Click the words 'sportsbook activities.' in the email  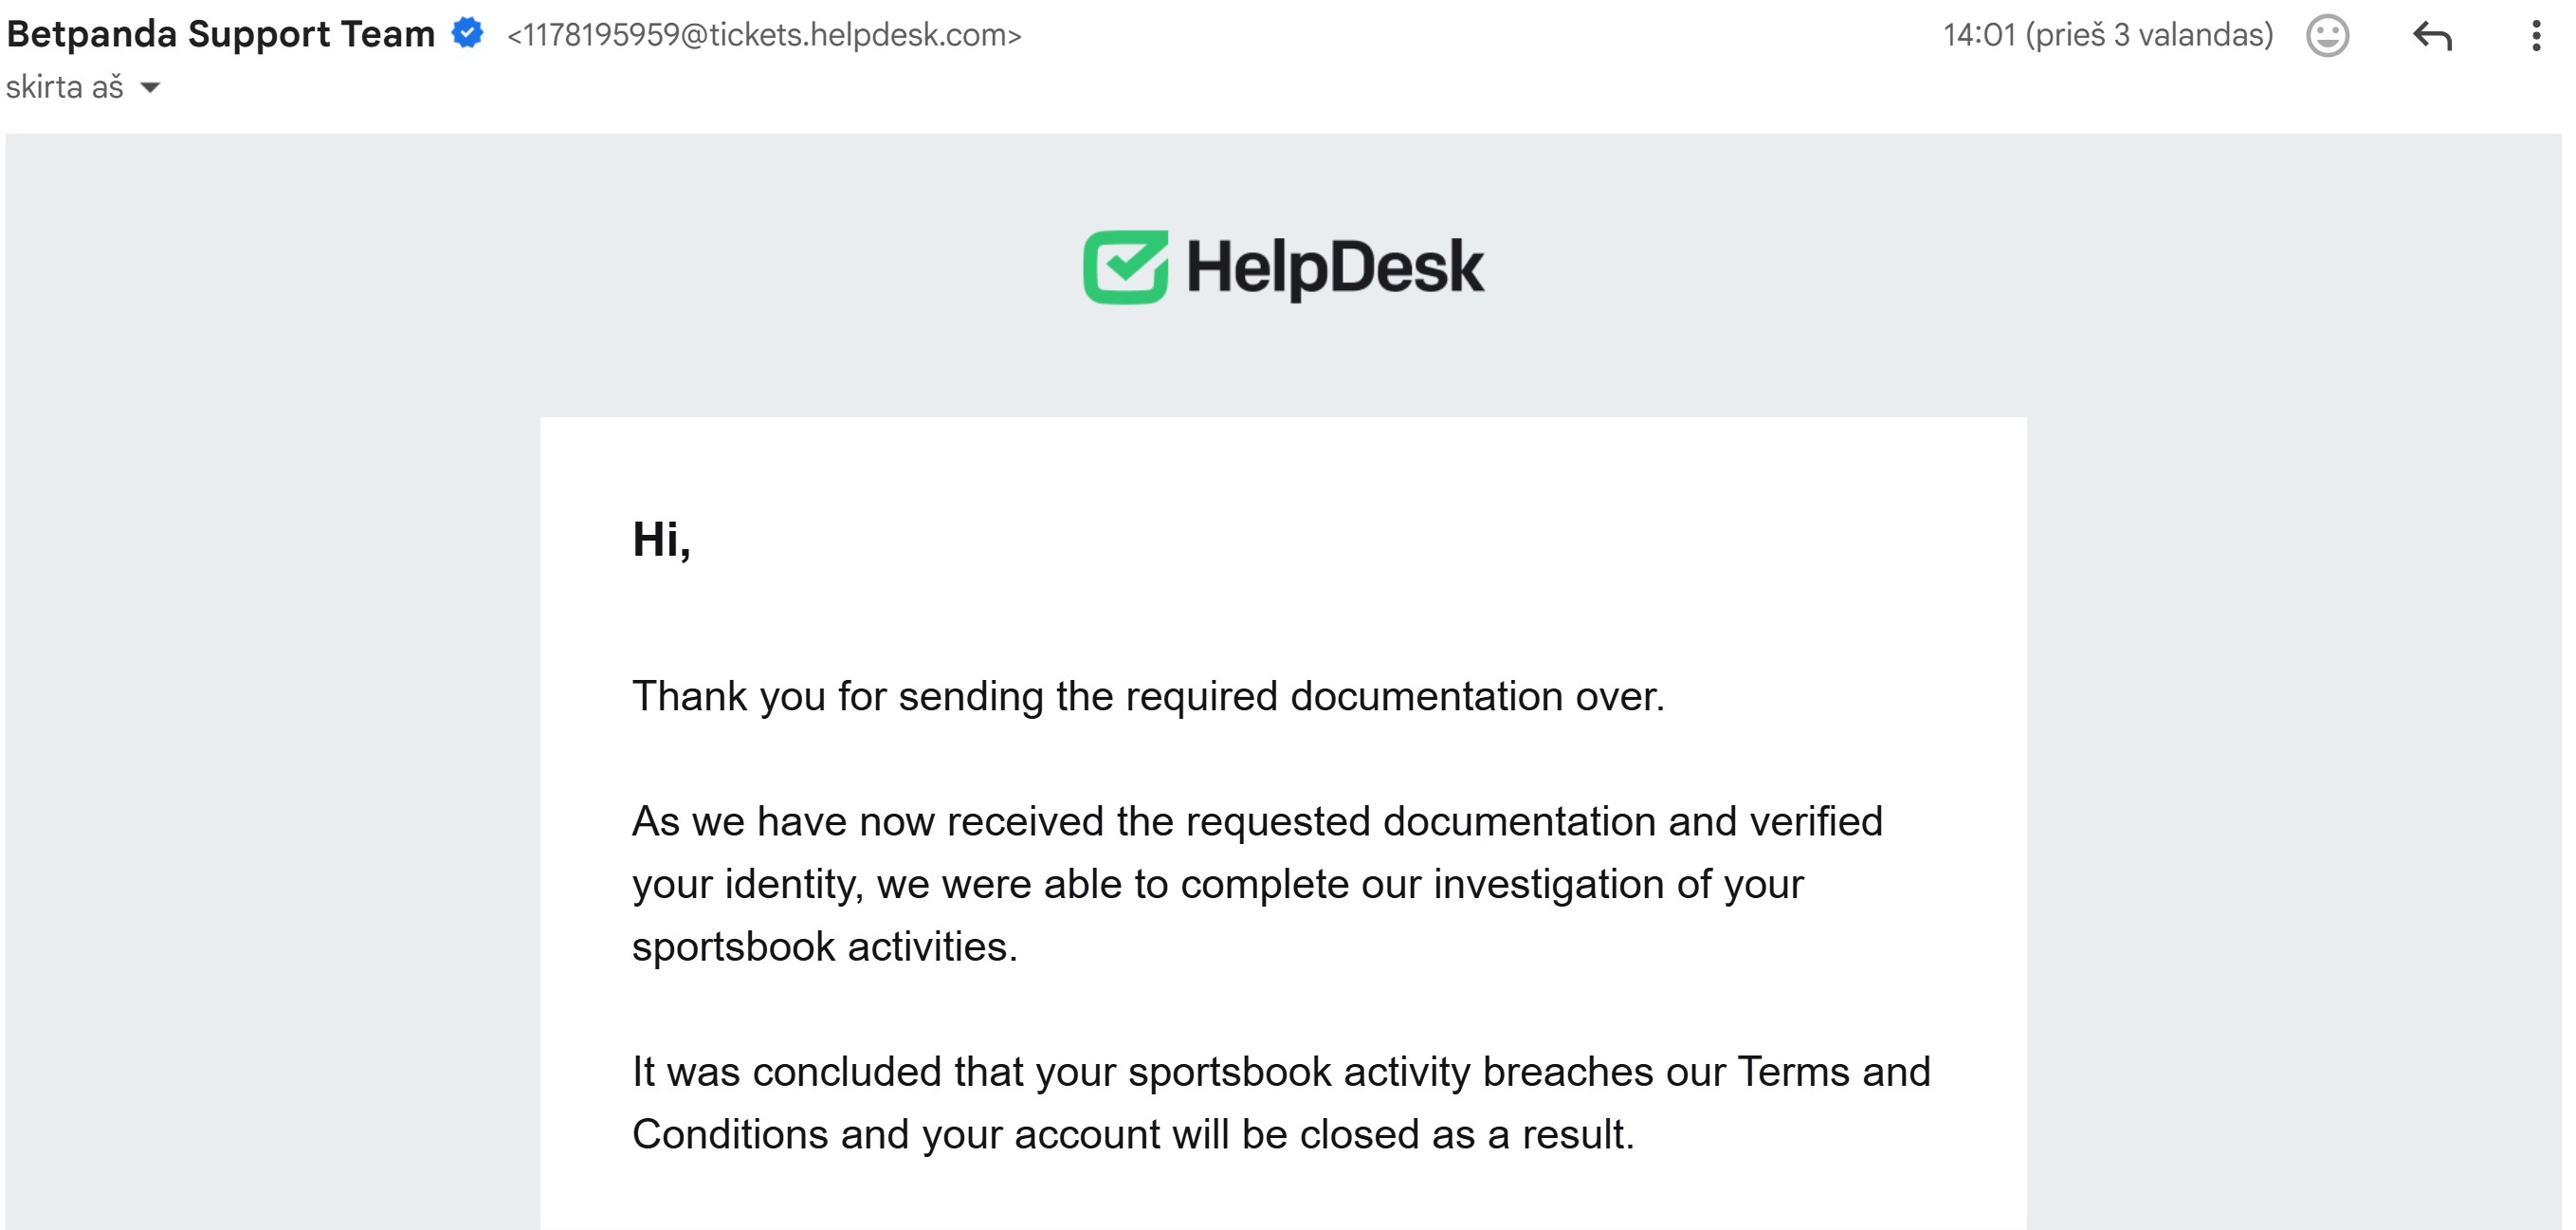(x=824, y=946)
